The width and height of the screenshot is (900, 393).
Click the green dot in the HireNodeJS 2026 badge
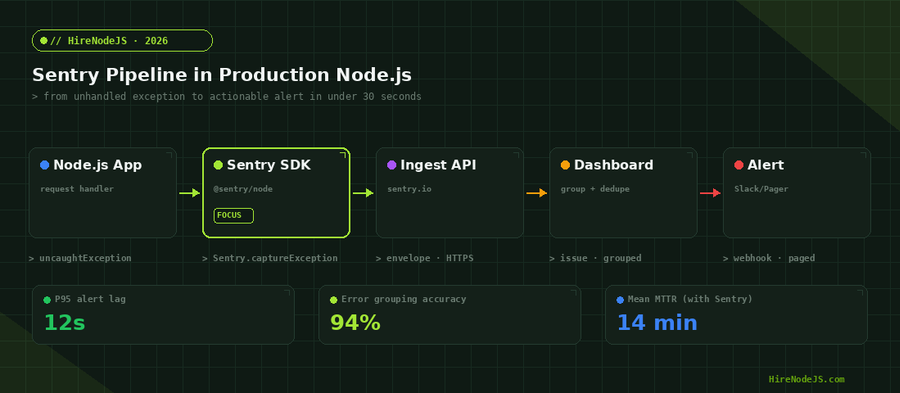tap(44, 41)
